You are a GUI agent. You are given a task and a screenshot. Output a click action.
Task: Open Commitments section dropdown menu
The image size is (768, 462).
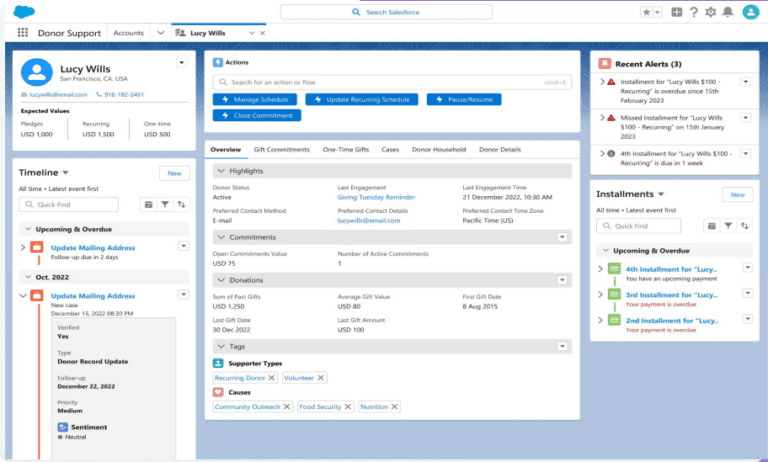click(562, 237)
